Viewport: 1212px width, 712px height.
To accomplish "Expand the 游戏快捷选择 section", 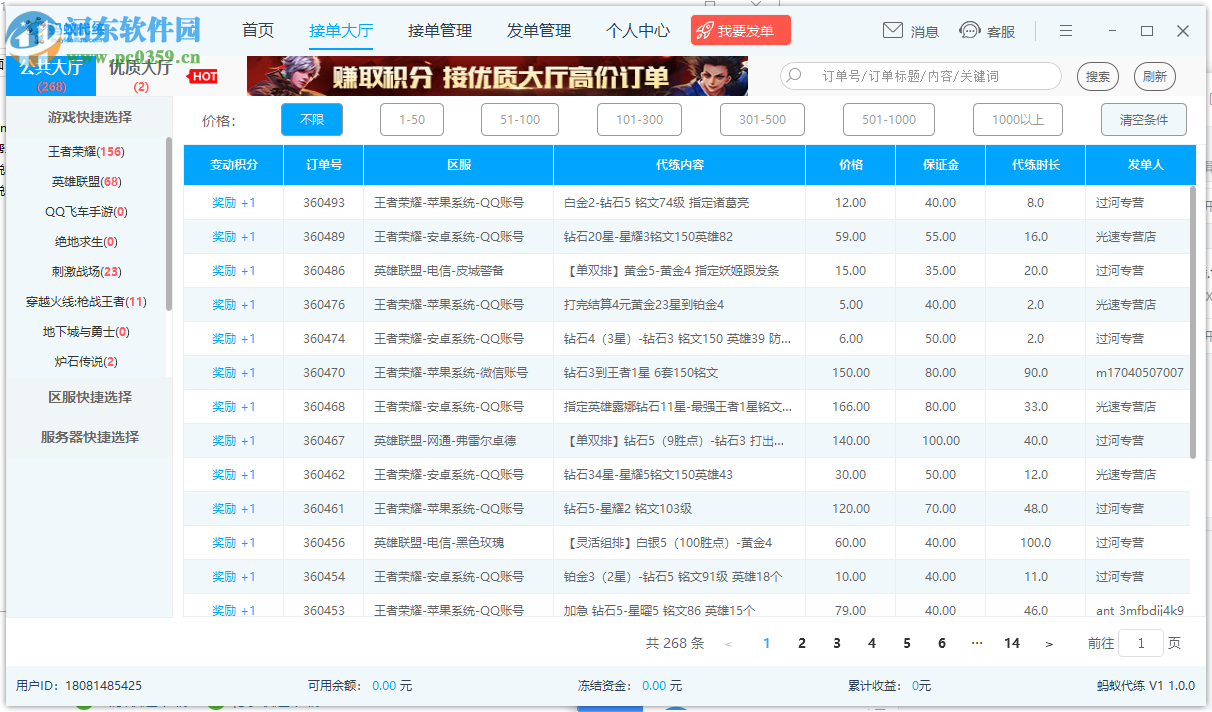I will 88,116.
